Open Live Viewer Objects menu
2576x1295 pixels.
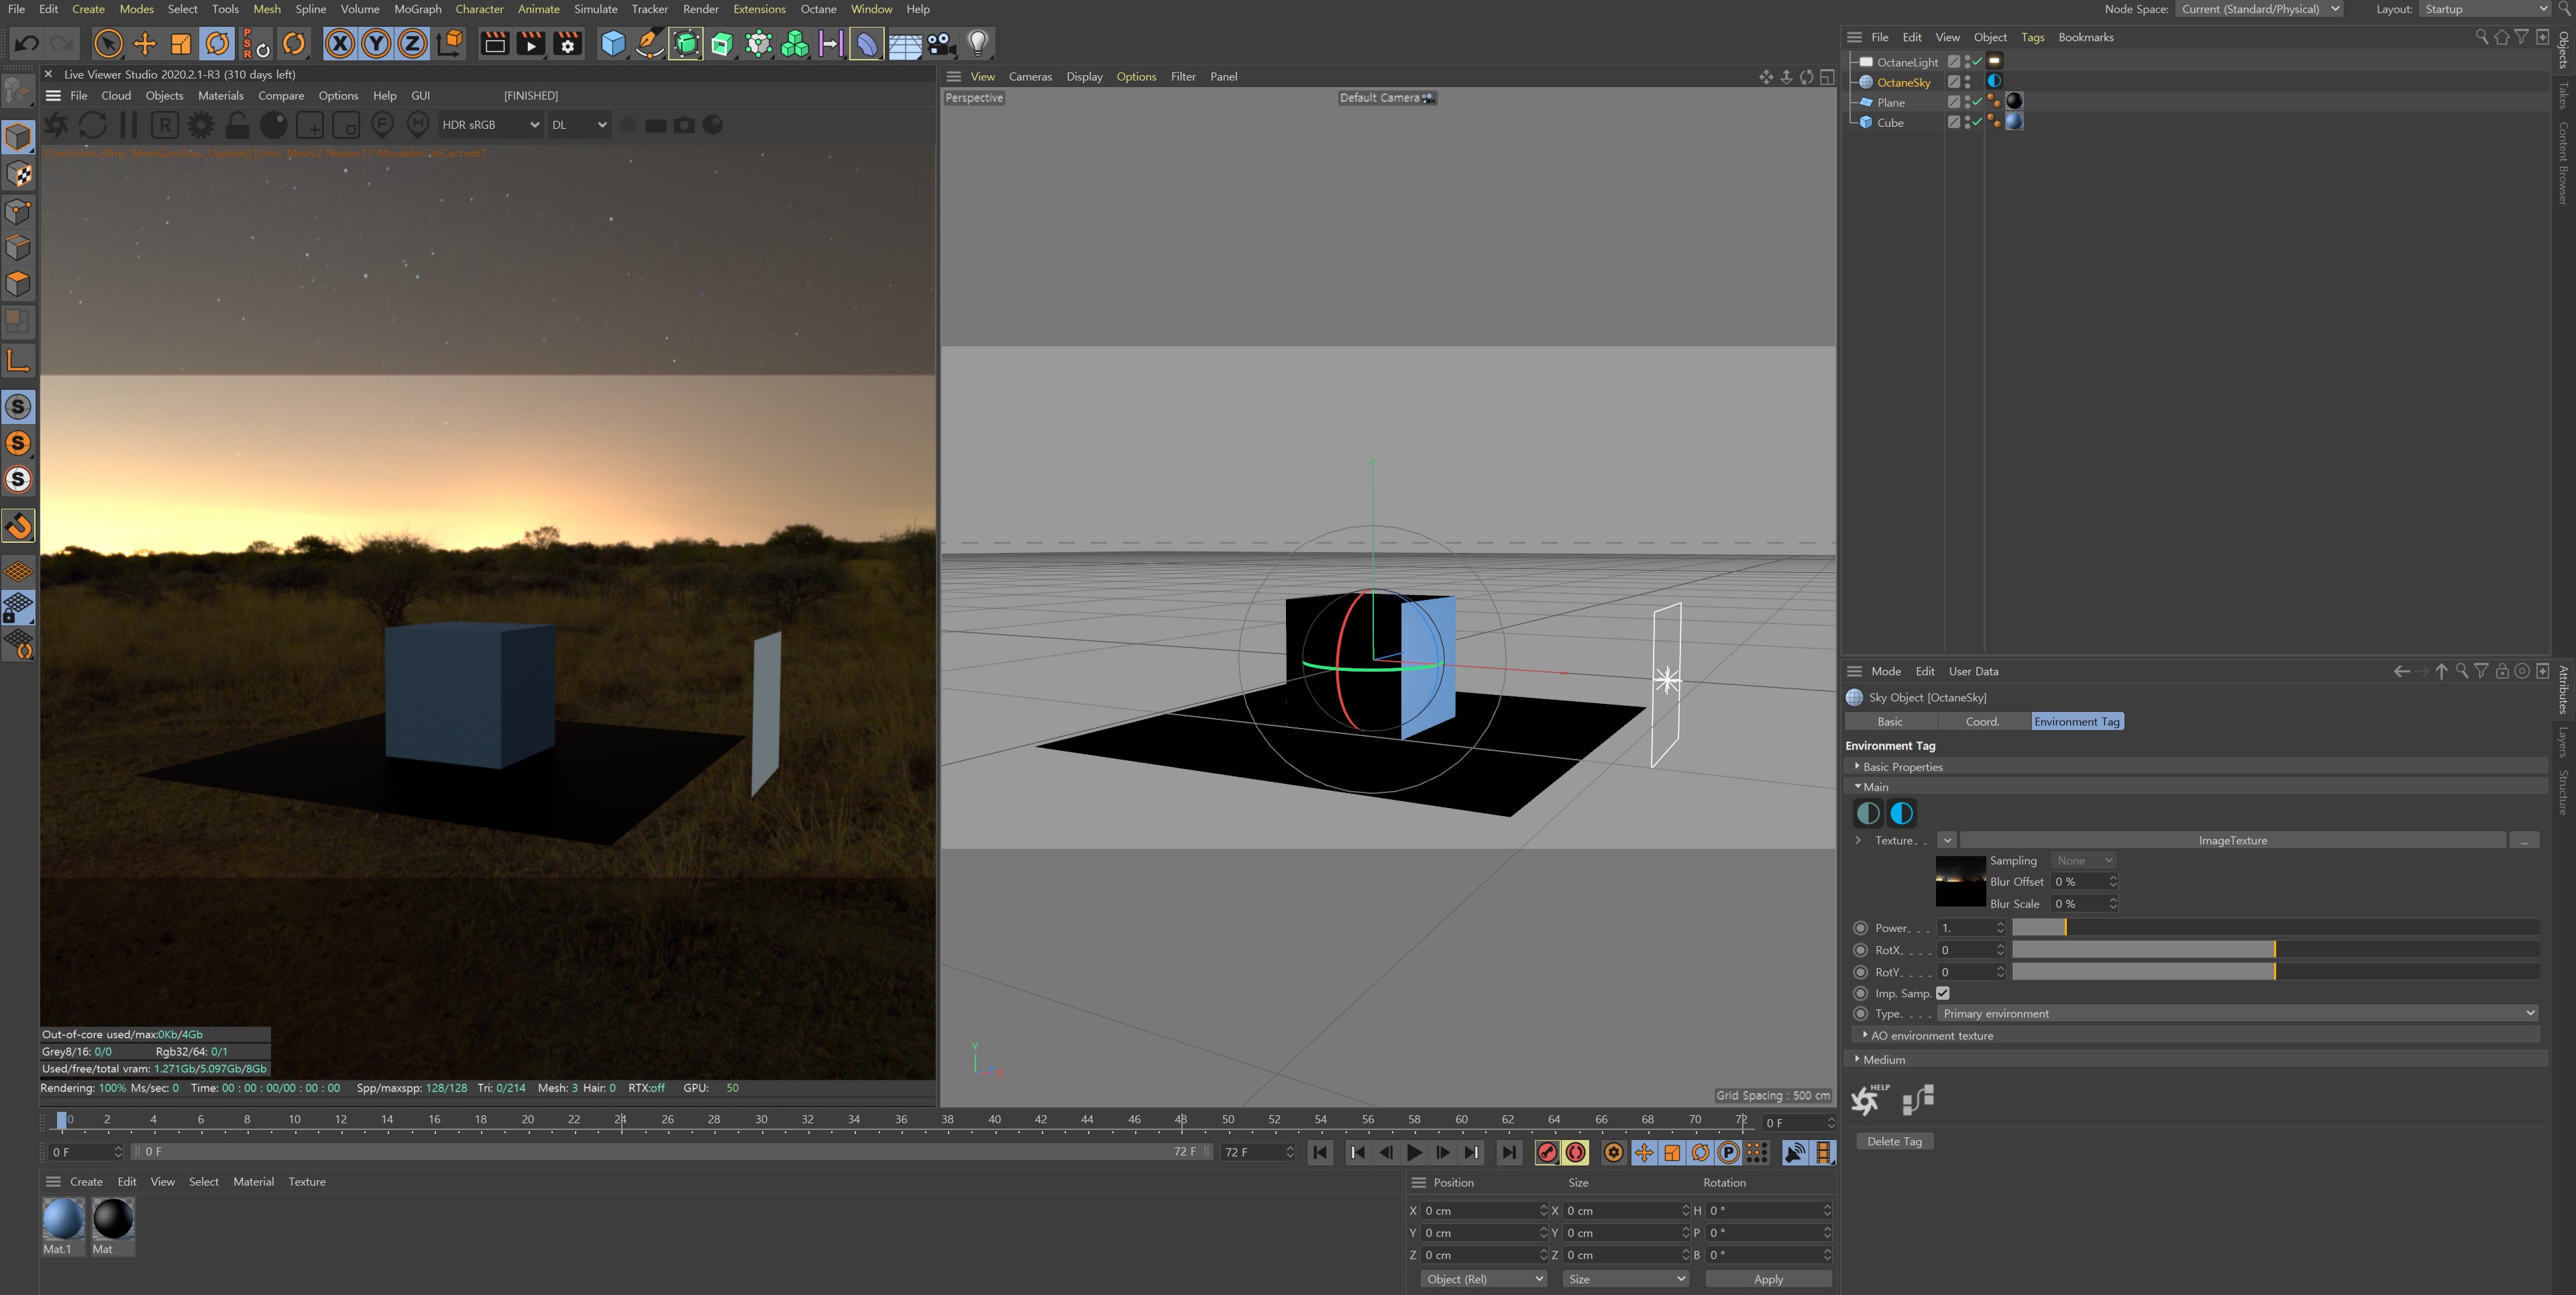164,96
